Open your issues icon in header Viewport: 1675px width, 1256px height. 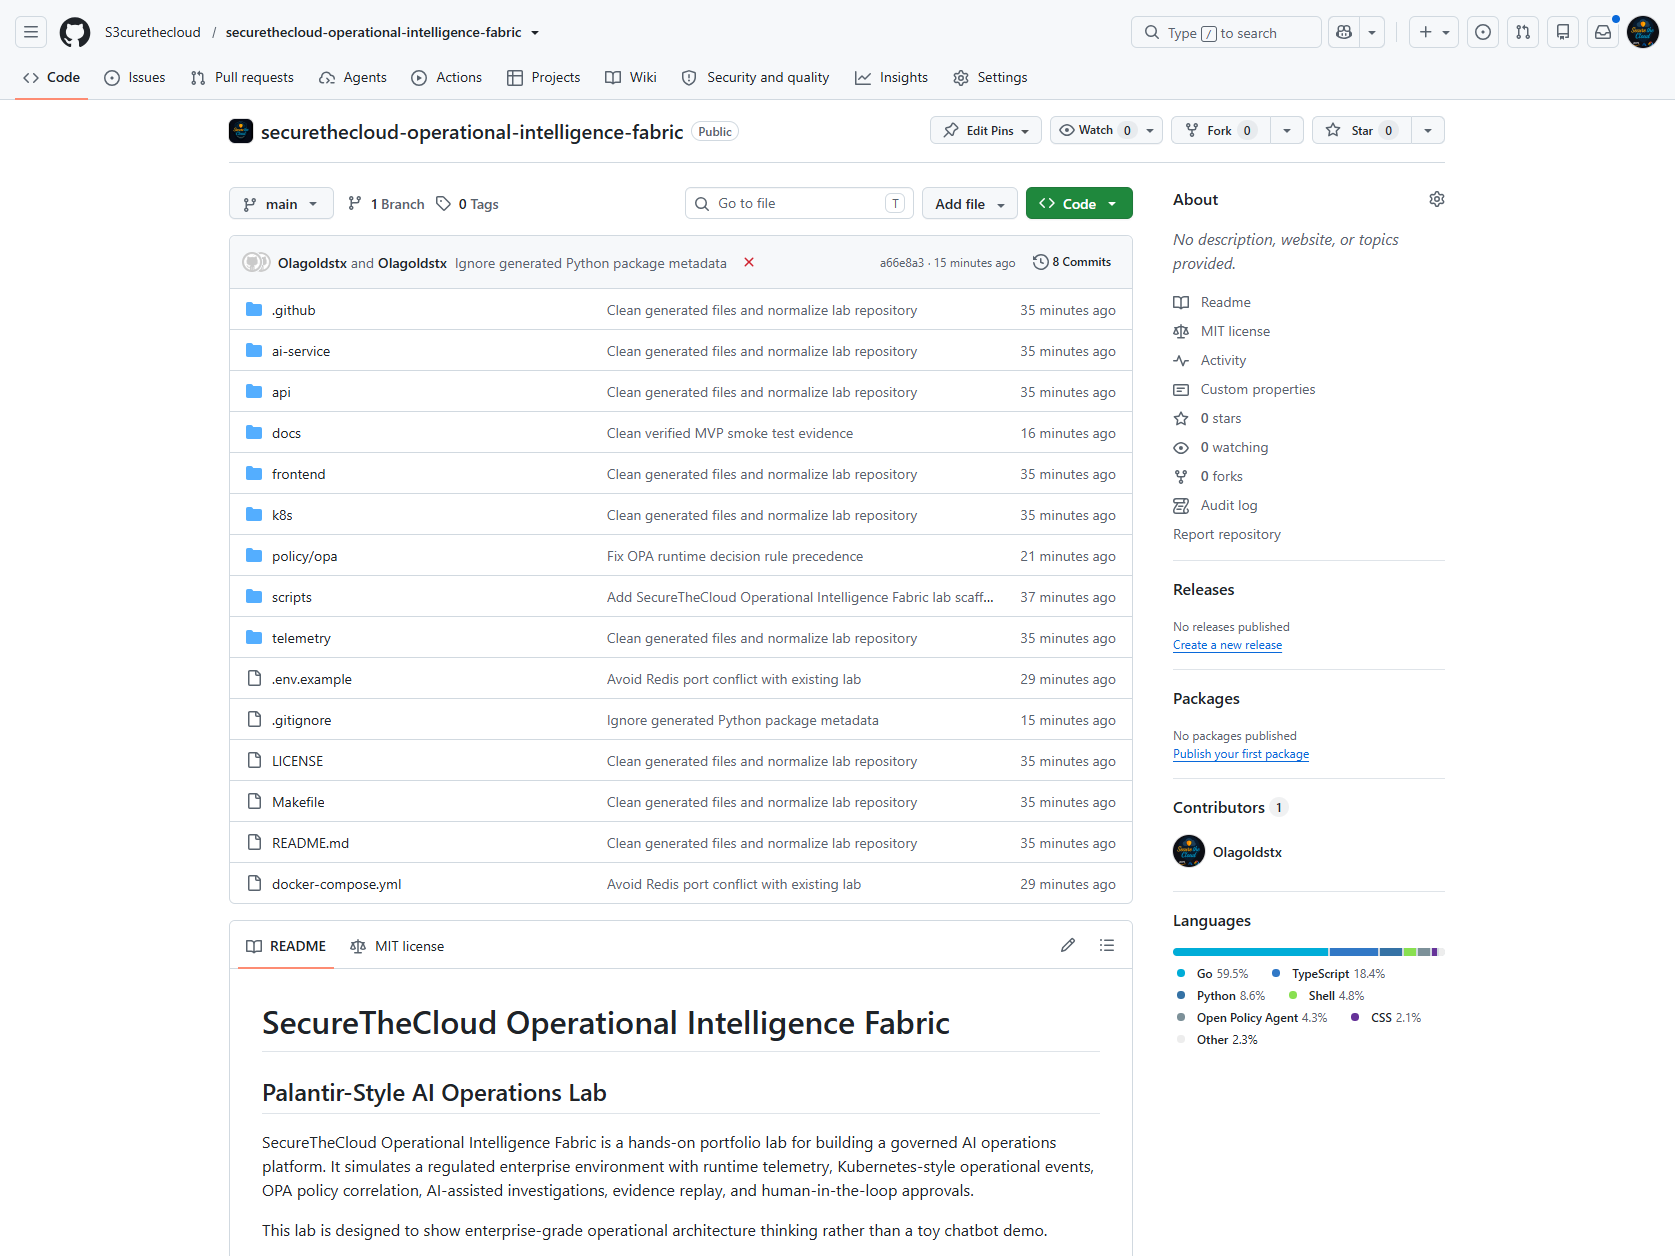[1483, 32]
